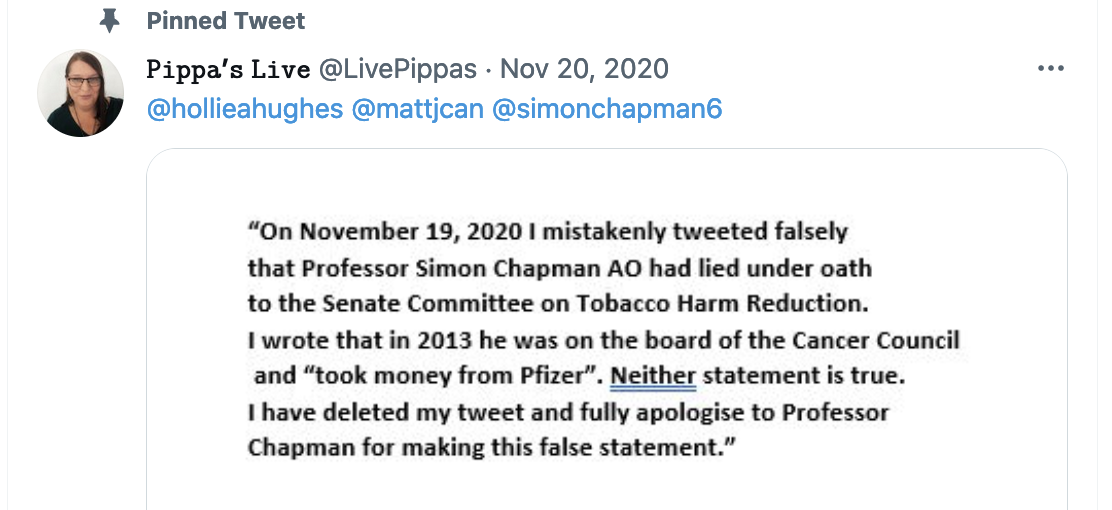This screenshot has height=510, width=1112.
Task: Click the pin icon beside Pinned Tweet
Action: click(110, 20)
